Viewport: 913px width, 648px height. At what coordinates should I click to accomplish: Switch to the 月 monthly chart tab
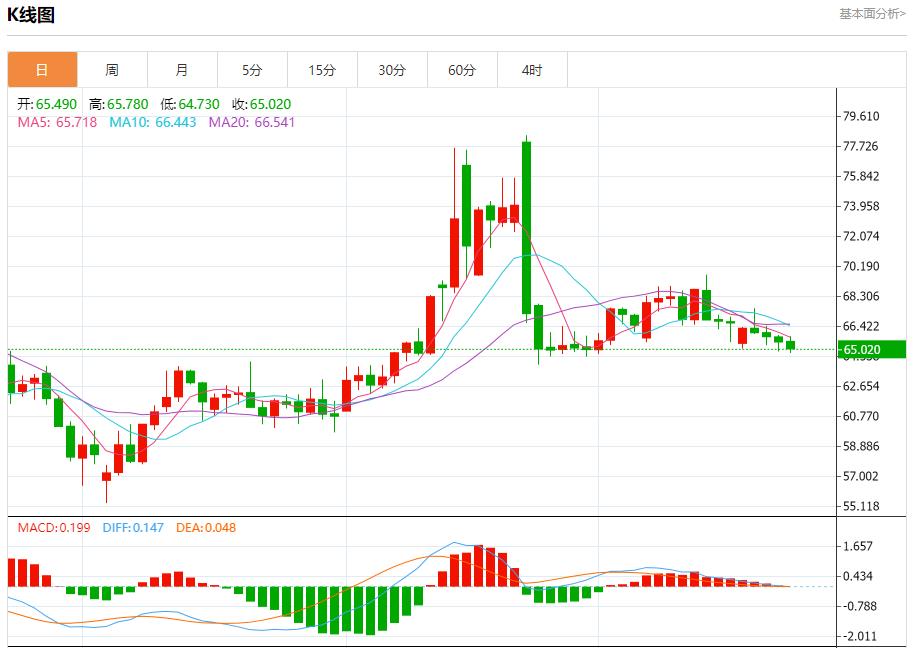[182, 69]
